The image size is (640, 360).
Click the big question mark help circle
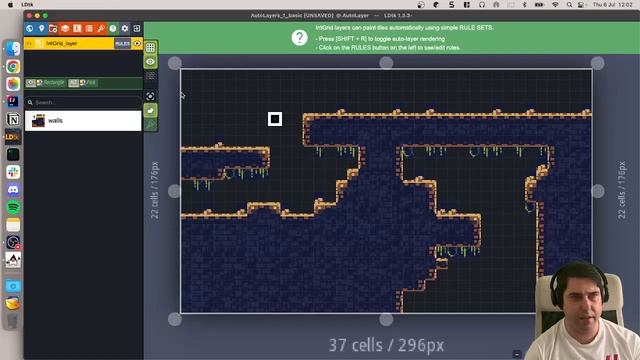coord(299,38)
